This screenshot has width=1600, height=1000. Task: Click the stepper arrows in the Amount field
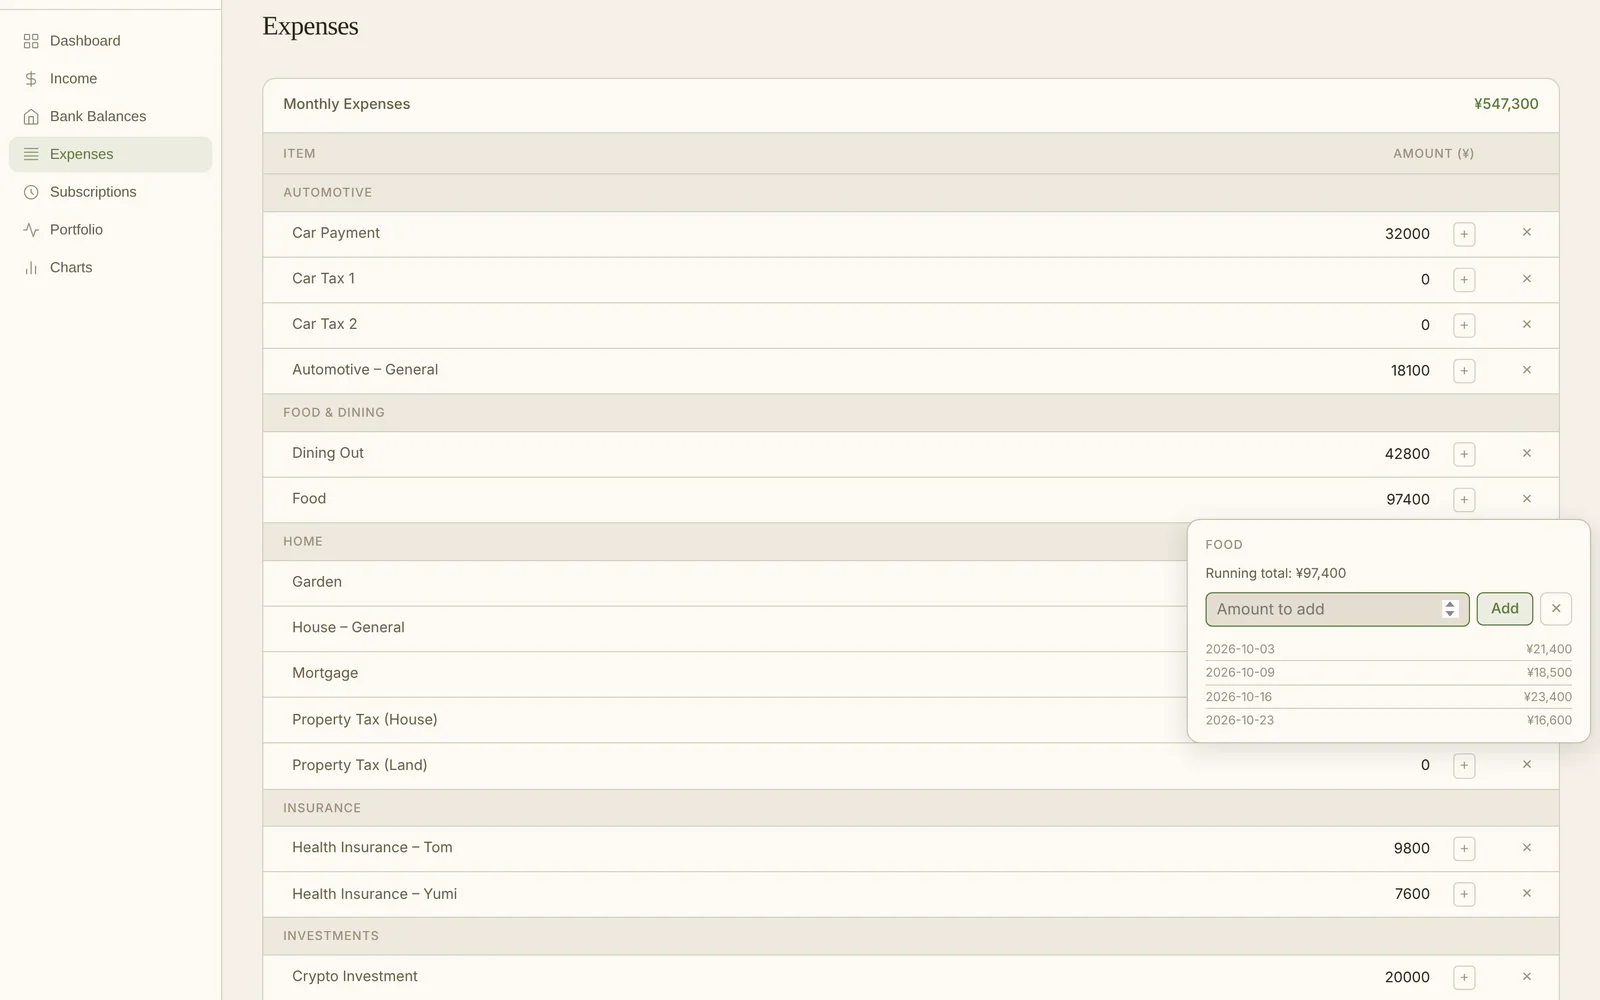[x=1450, y=609]
